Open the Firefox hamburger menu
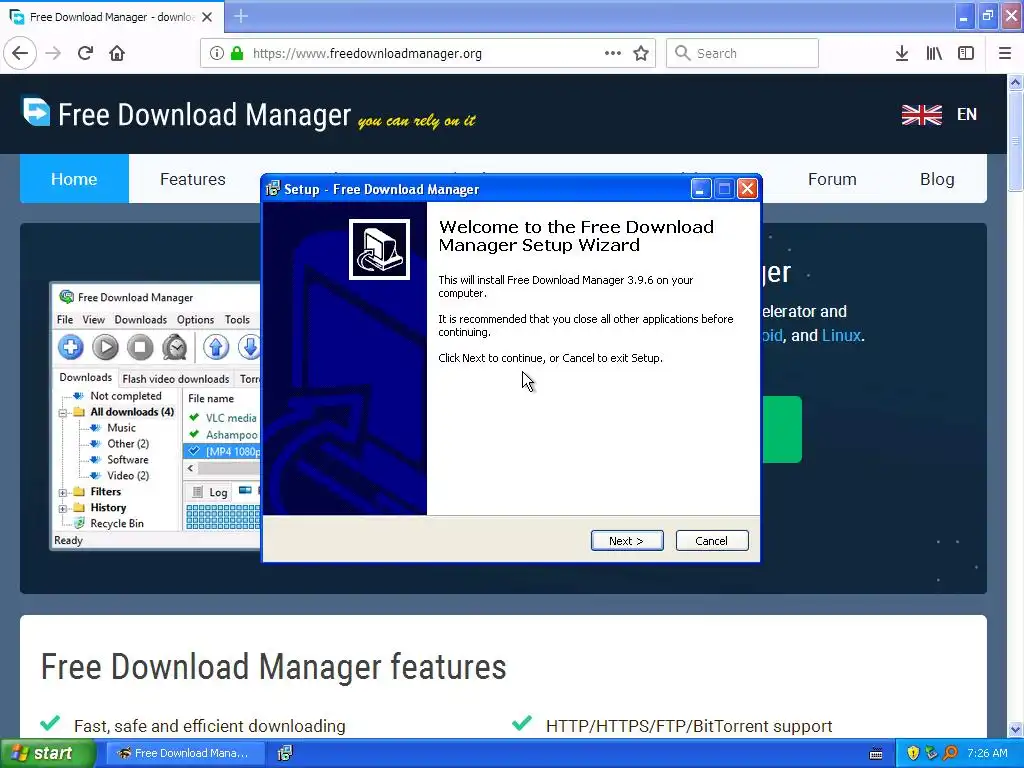Screen dimensions: 1024x768 tap(1005, 53)
